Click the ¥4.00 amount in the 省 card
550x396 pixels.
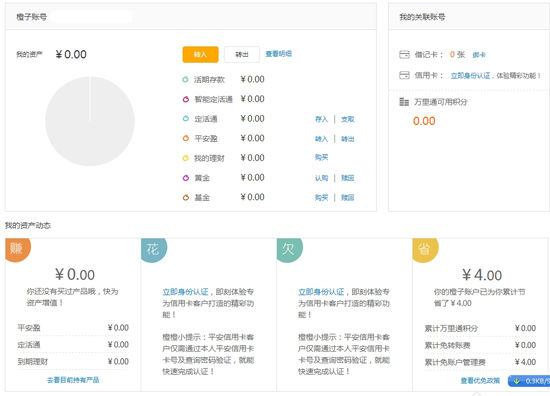pos(482,275)
